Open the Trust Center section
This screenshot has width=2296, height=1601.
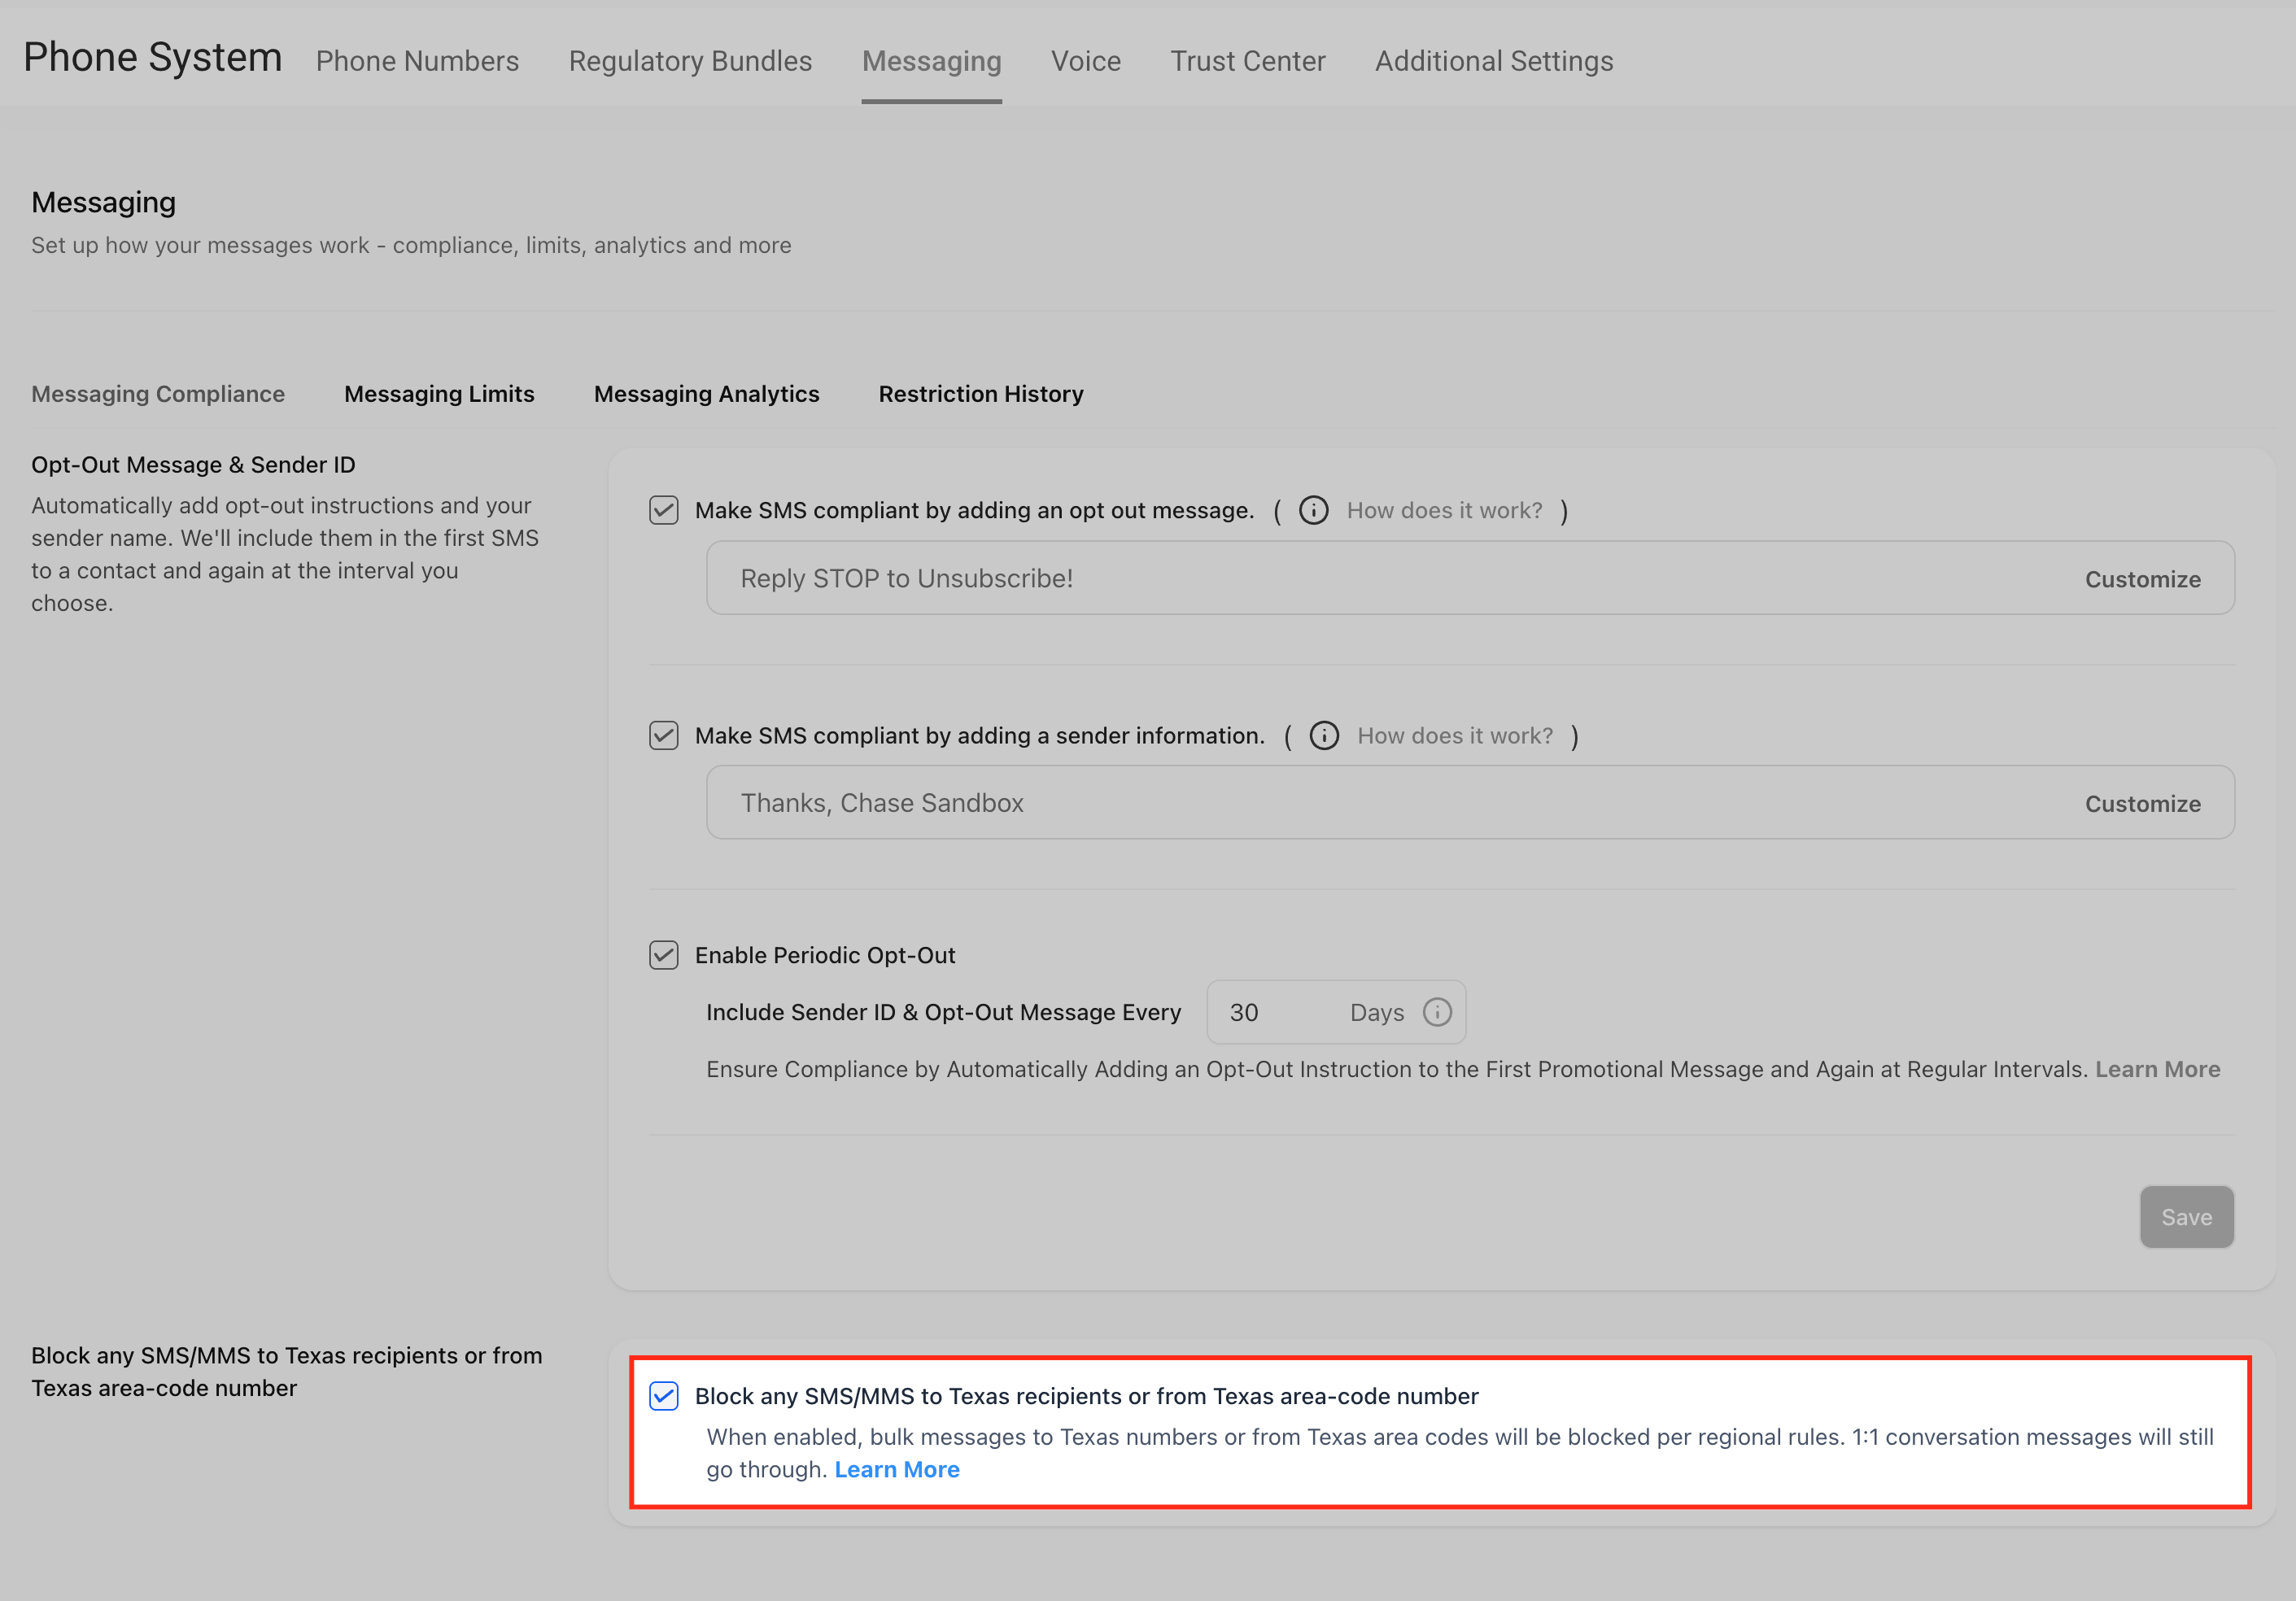pos(1247,61)
